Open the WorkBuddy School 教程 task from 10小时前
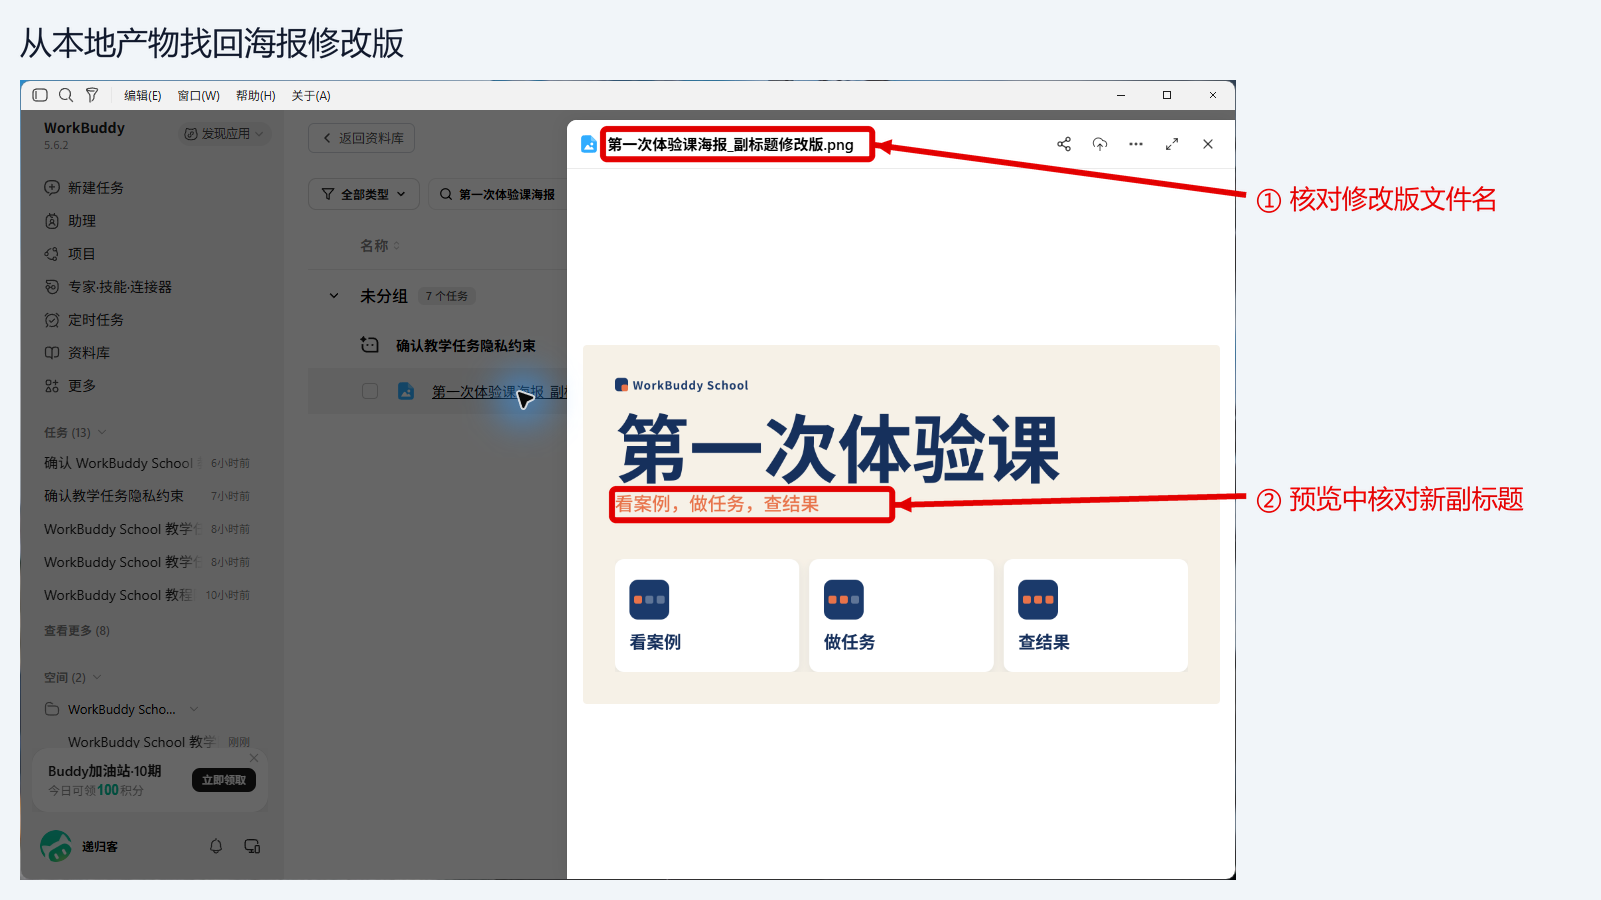The width and height of the screenshot is (1601, 900). (147, 595)
